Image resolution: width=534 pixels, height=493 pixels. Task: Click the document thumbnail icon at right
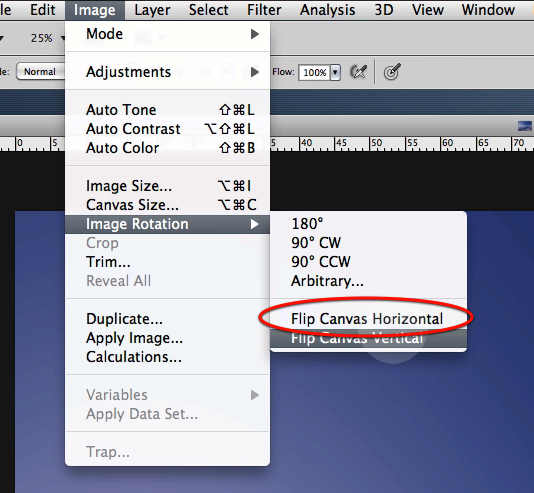click(x=524, y=126)
